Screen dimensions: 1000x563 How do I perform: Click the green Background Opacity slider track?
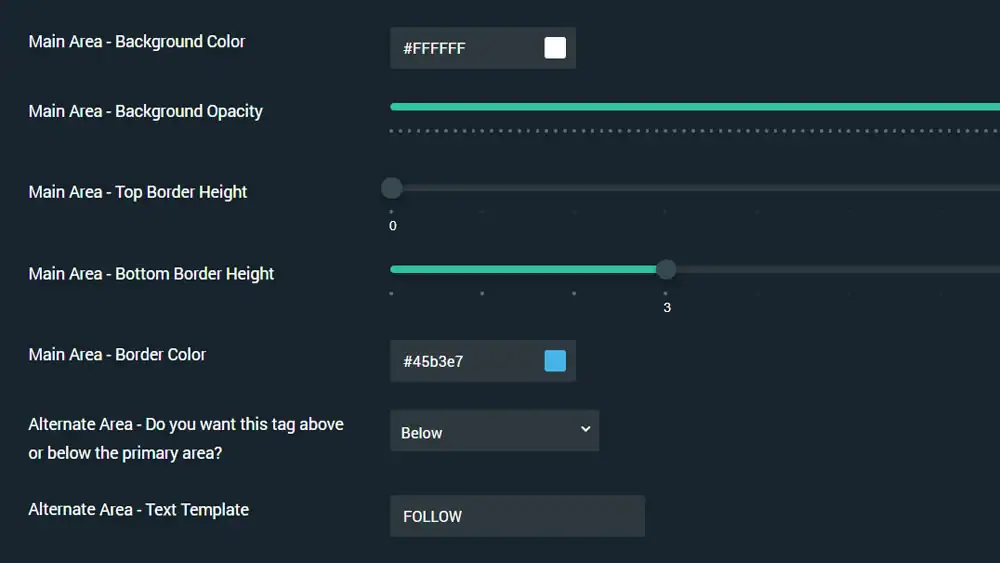tap(695, 106)
